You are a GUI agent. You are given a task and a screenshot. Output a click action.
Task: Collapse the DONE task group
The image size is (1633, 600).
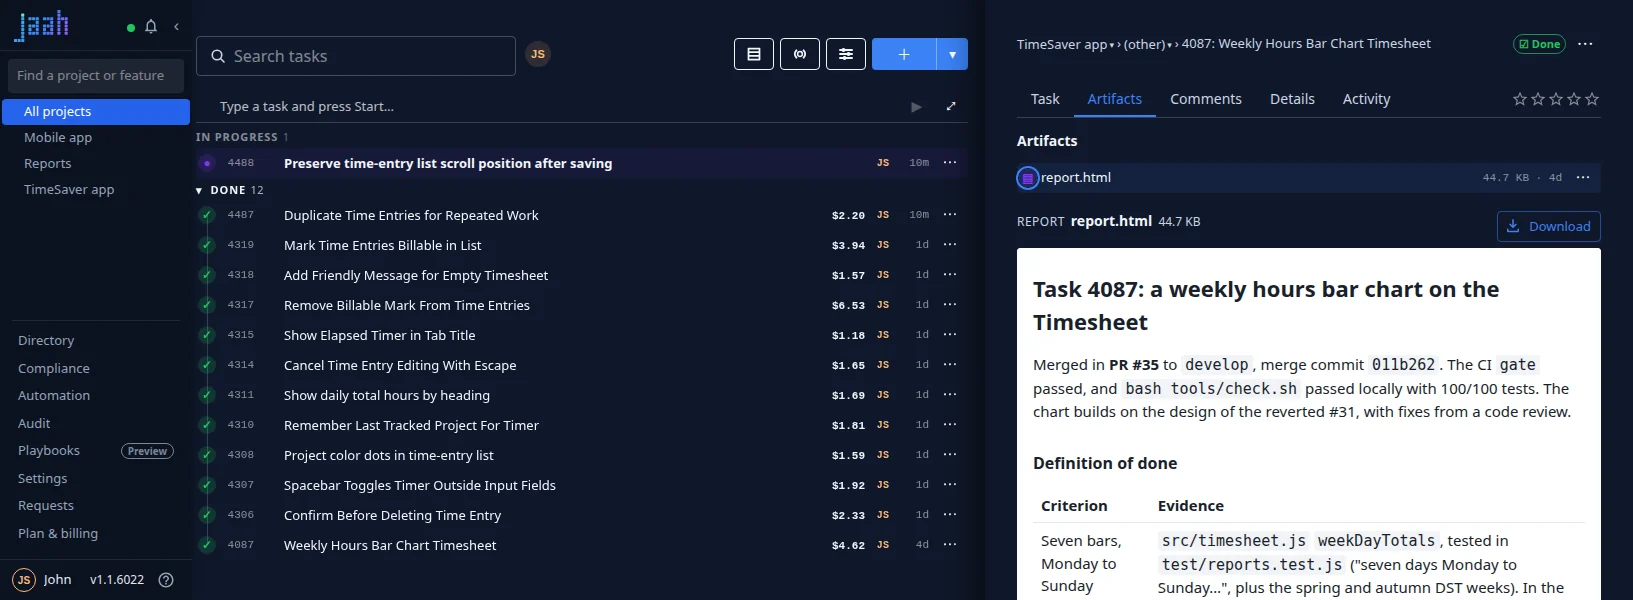point(200,190)
